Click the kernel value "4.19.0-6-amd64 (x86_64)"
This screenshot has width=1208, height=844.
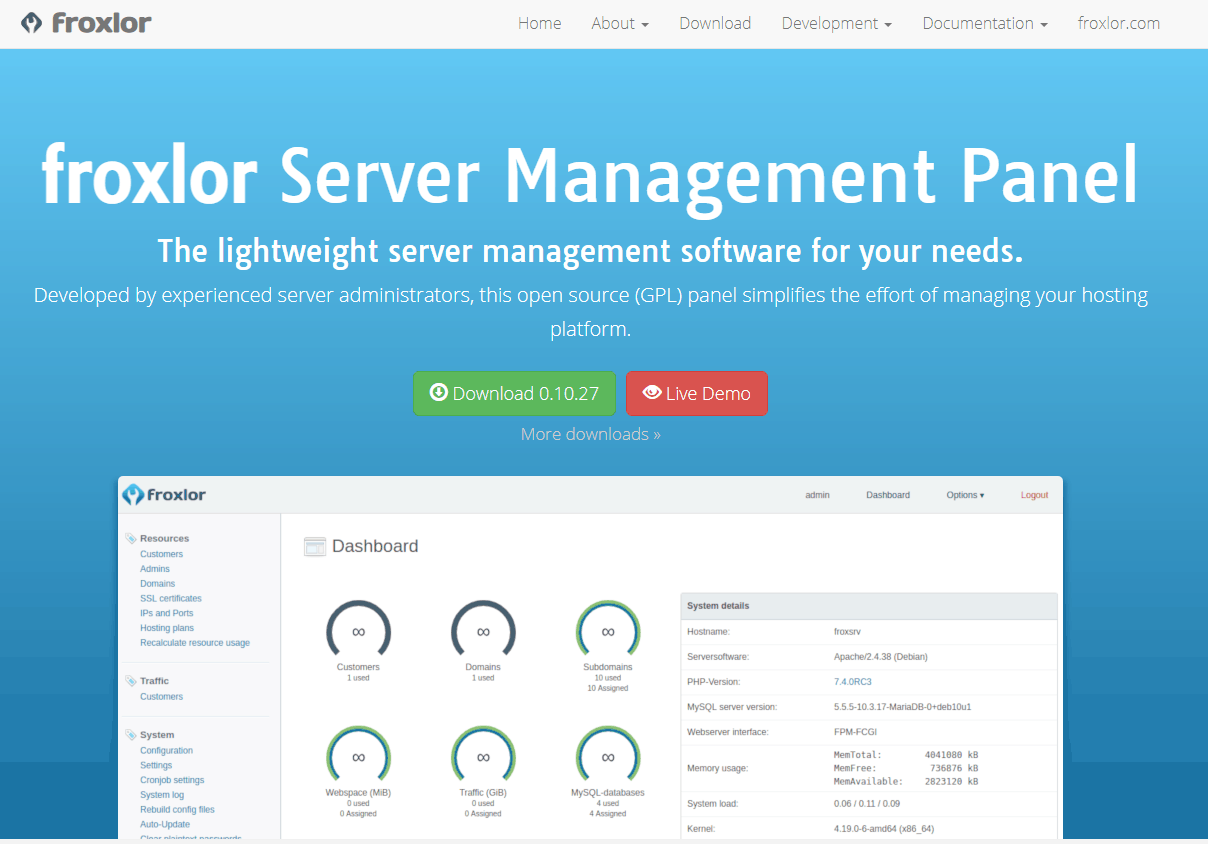pos(884,829)
